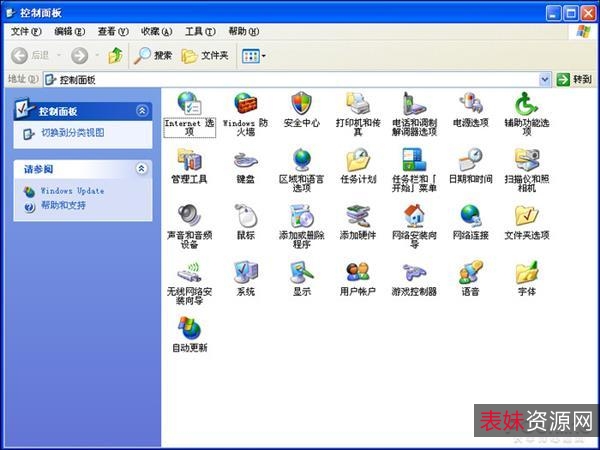Open the 键盘 icon

[x=246, y=160]
